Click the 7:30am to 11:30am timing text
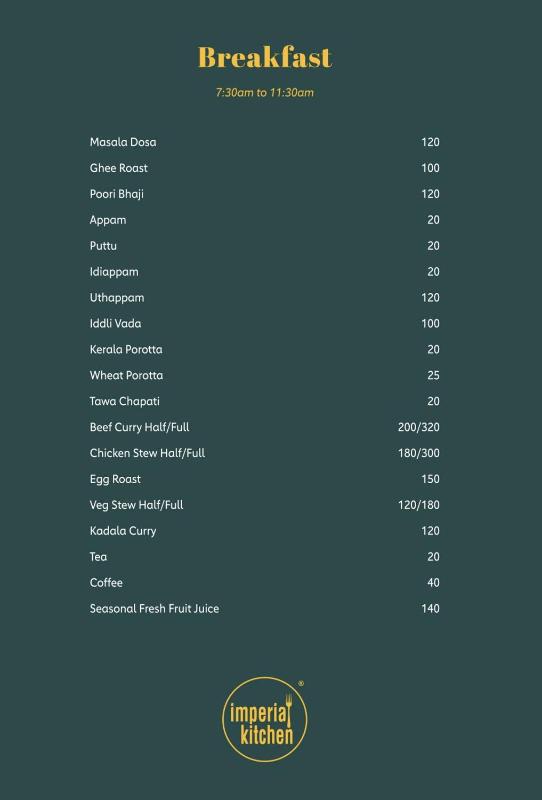The height and width of the screenshot is (800, 542). (x=264, y=92)
